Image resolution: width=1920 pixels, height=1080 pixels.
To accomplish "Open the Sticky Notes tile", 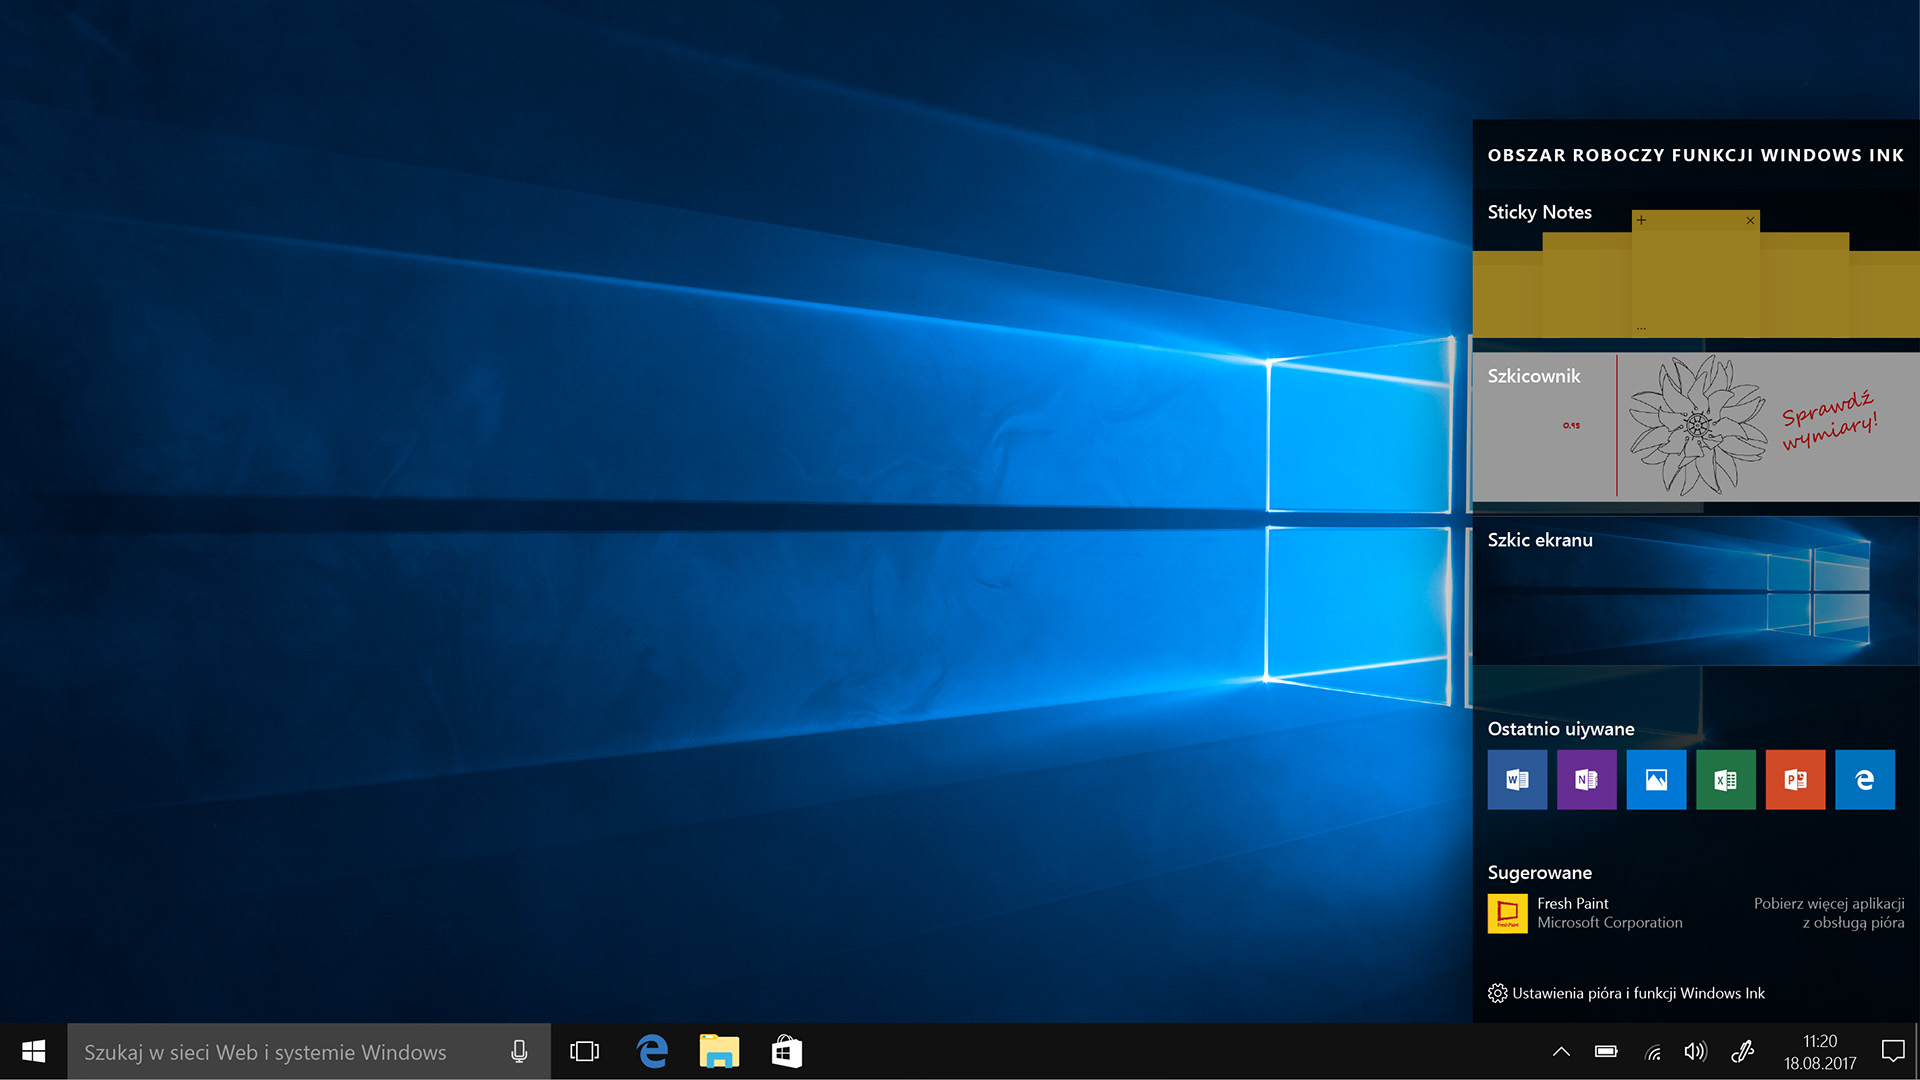I will (1696, 263).
